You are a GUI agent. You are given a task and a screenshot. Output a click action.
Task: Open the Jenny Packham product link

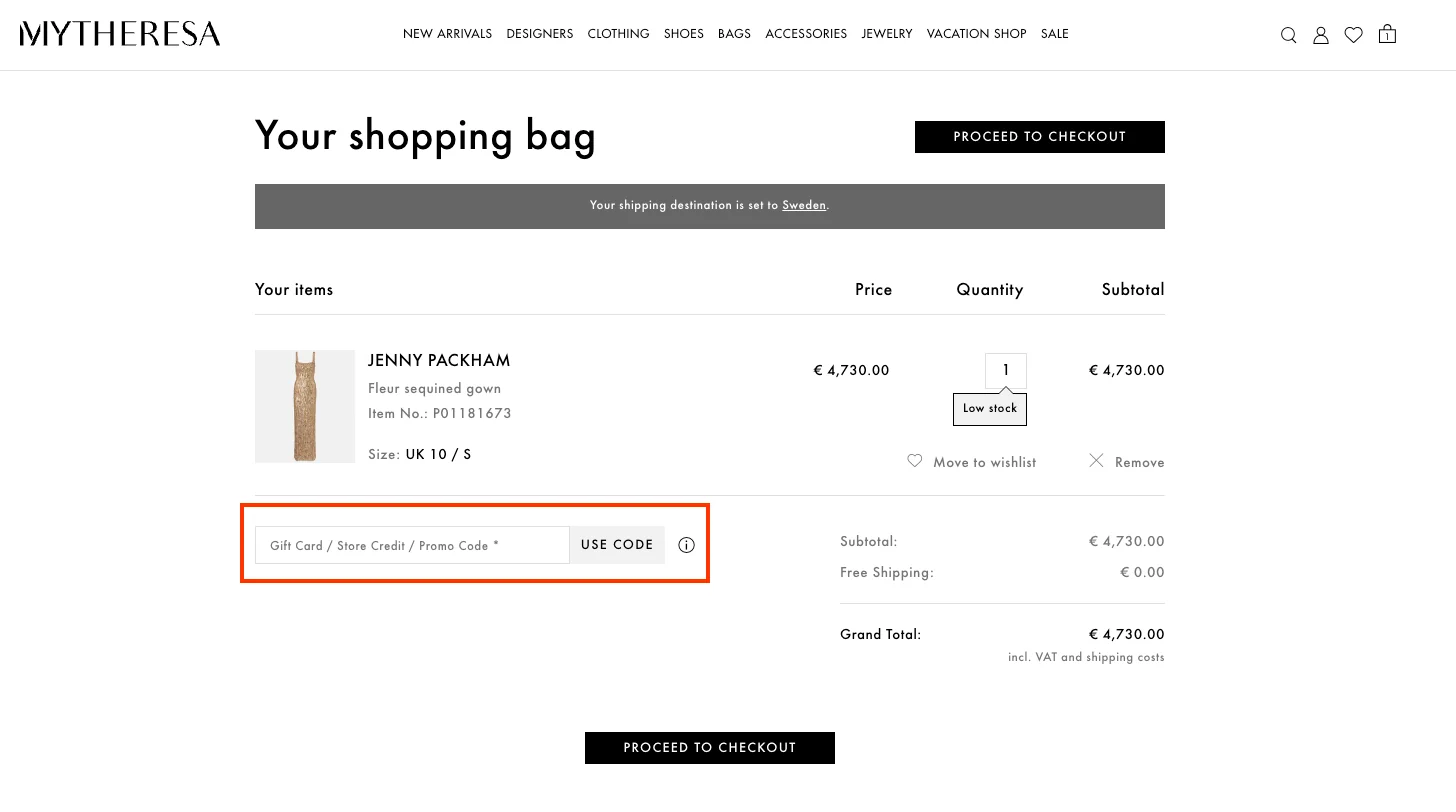coord(439,360)
